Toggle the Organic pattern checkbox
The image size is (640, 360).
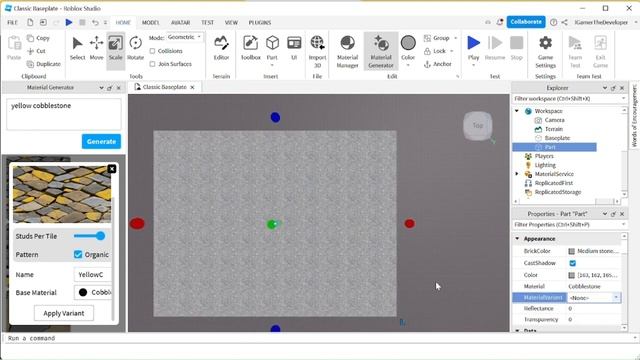[x=78, y=254]
